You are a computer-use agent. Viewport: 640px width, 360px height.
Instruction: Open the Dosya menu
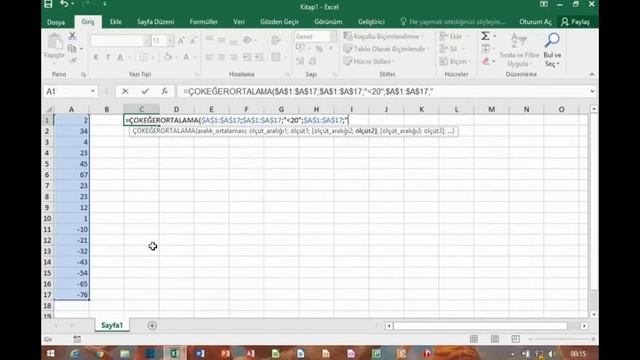click(x=56, y=22)
